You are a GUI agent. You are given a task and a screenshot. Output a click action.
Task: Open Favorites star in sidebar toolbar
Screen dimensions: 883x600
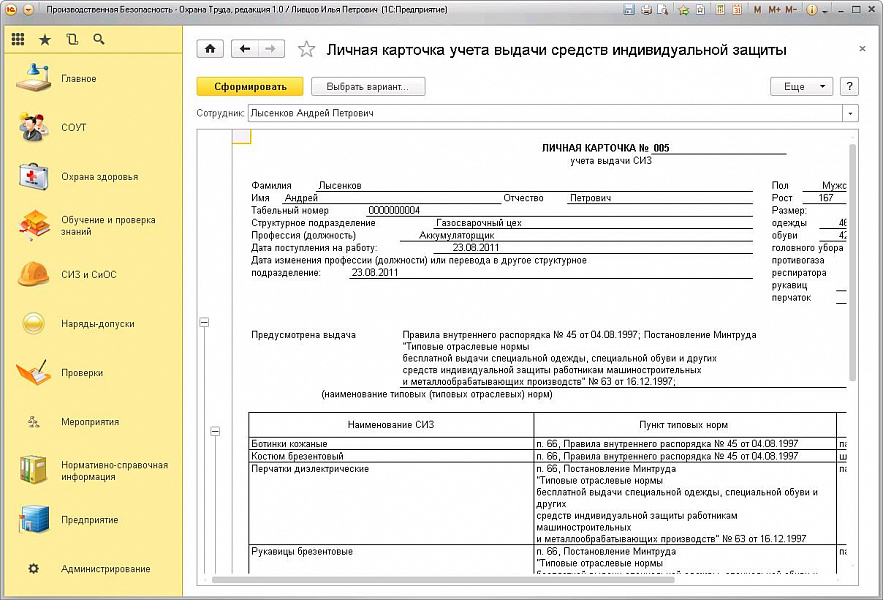(45, 39)
